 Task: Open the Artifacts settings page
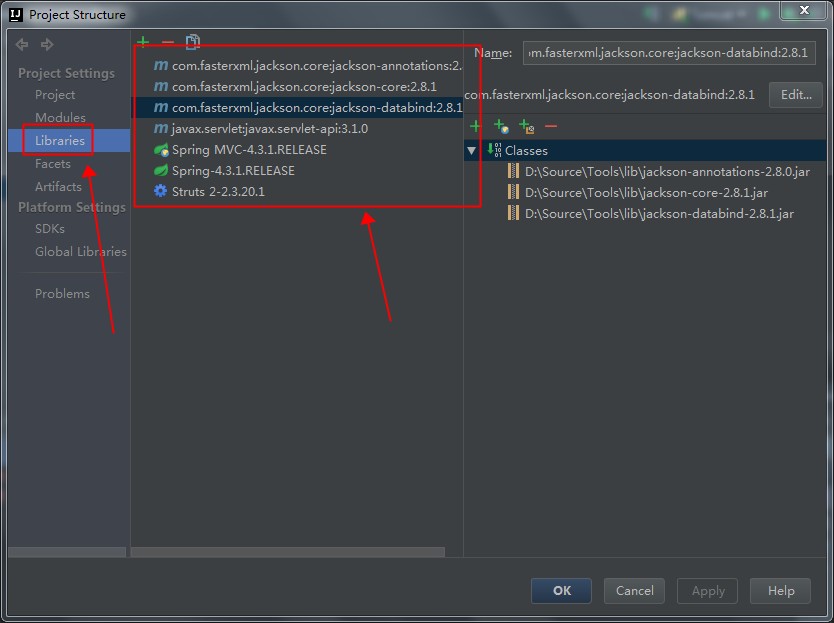tap(59, 187)
